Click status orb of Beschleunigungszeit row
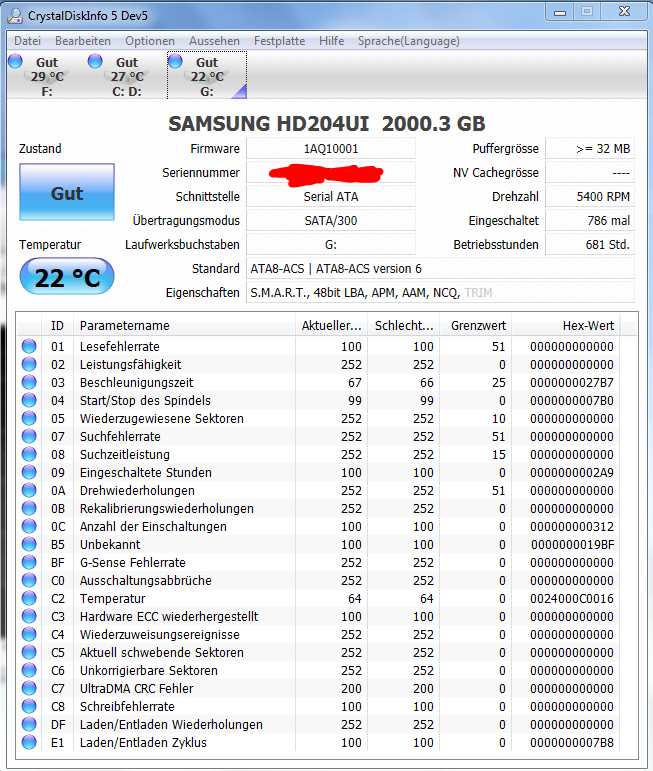This screenshot has height=771, width=653. tap(29, 382)
